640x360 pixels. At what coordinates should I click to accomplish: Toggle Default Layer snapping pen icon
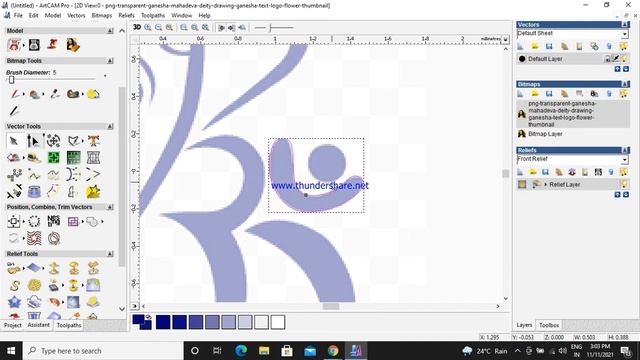pyautogui.click(x=616, y=59)
